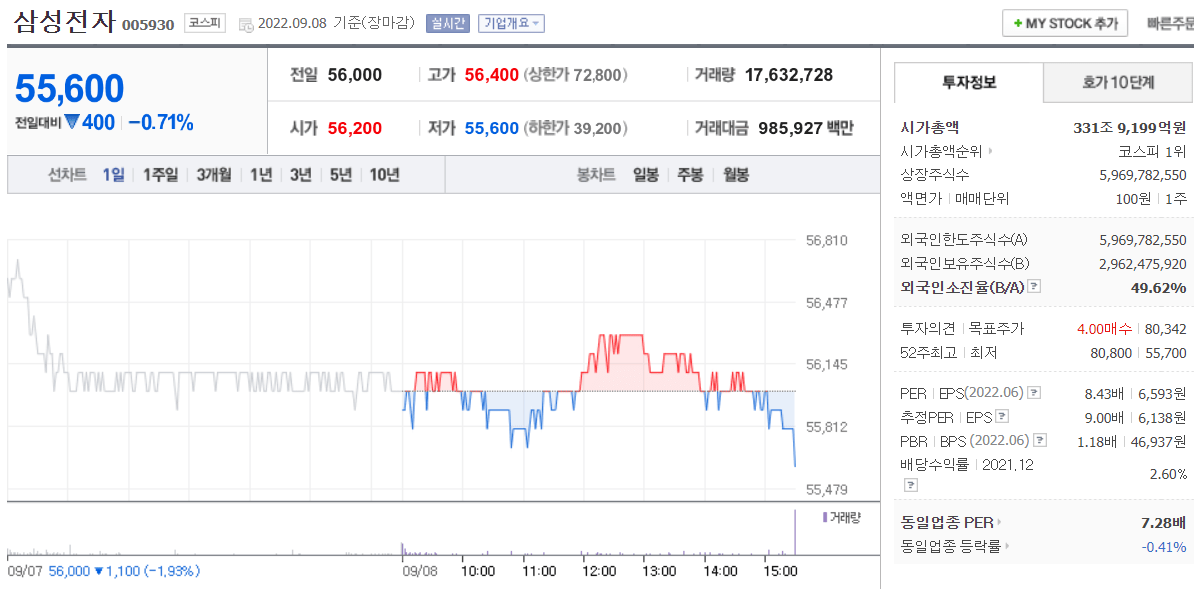1194x589 pixels.
Task: Click the 12:00 time axis label
Action: pyautogui.click(x=599, y=571)
